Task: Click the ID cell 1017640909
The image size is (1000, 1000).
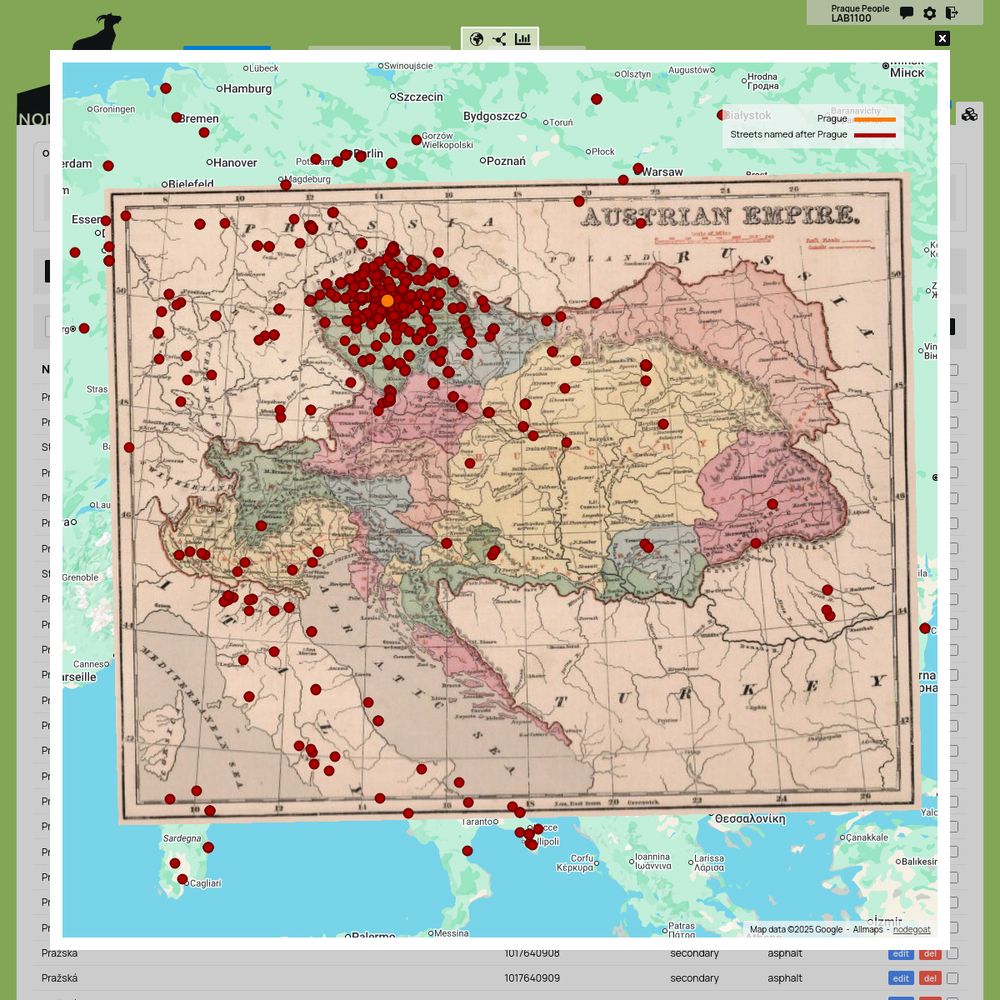Action: 532,978
